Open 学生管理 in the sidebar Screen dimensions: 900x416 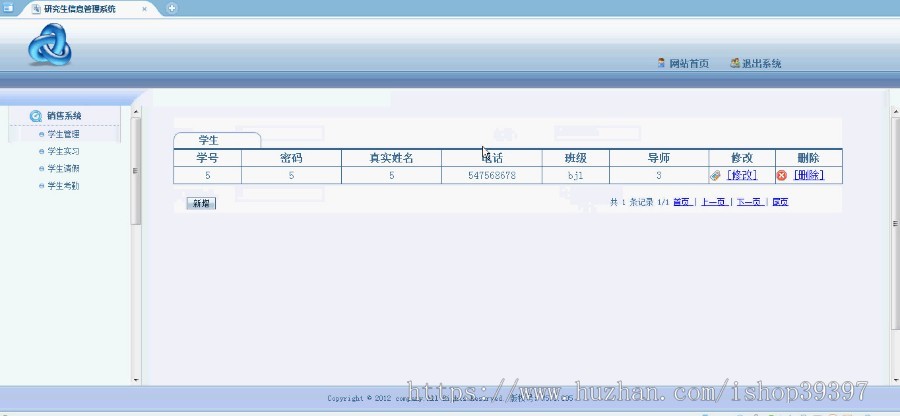[x=63, y=134]
